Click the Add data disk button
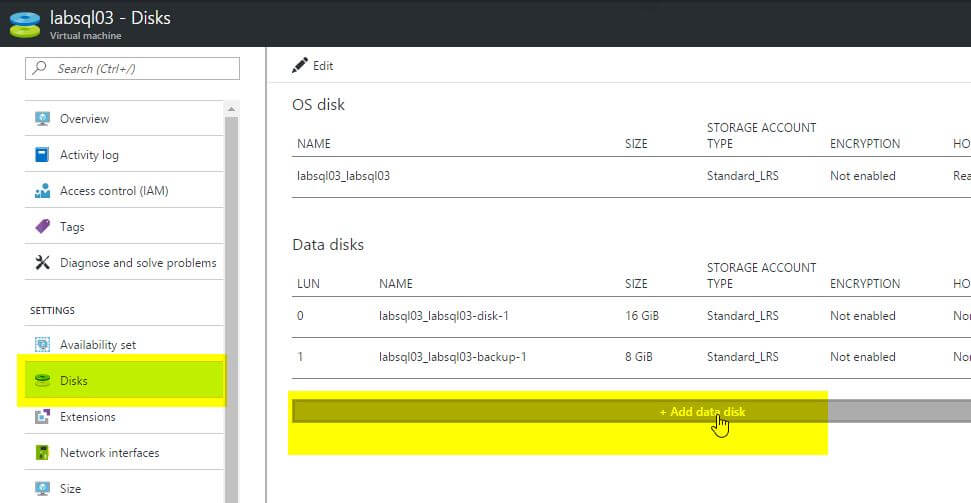This screenshot has width=971, height=503. coord(632,411)
